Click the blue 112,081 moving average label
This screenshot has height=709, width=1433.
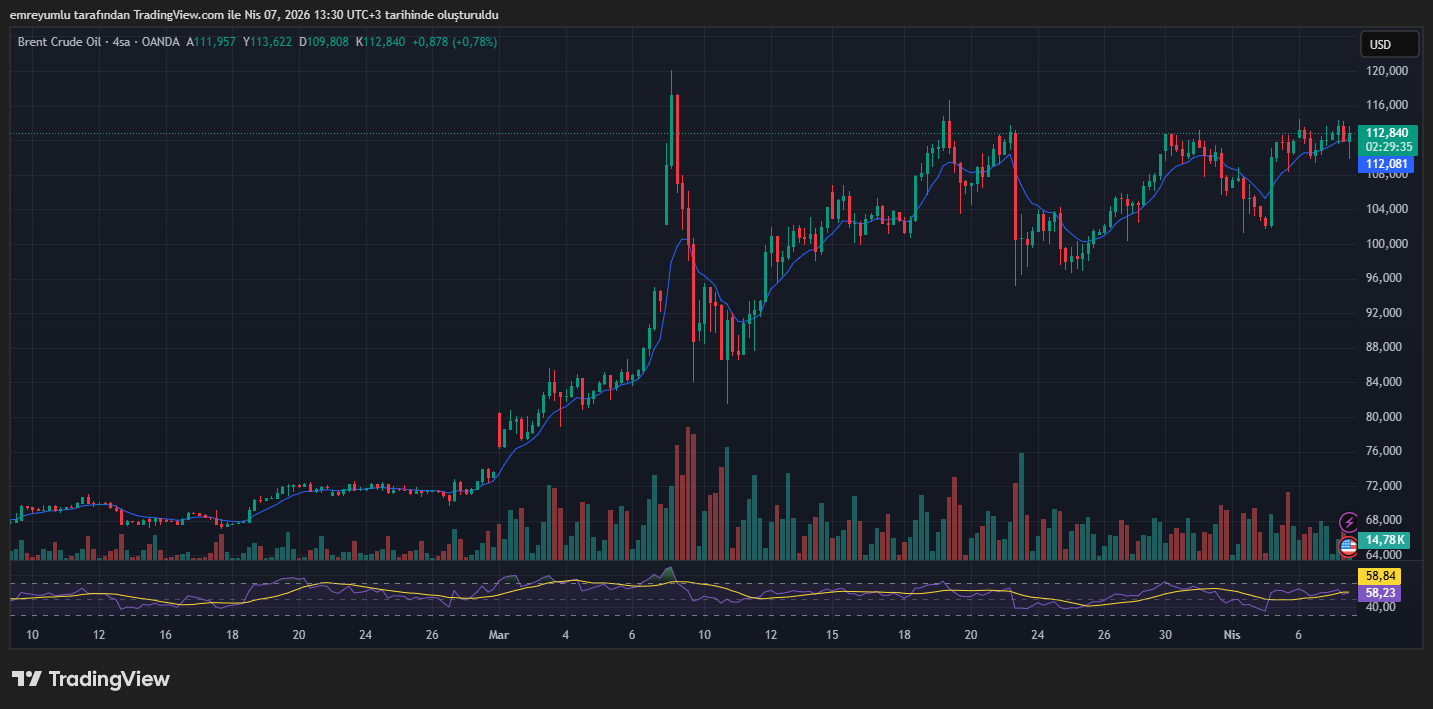(1386, 164)
